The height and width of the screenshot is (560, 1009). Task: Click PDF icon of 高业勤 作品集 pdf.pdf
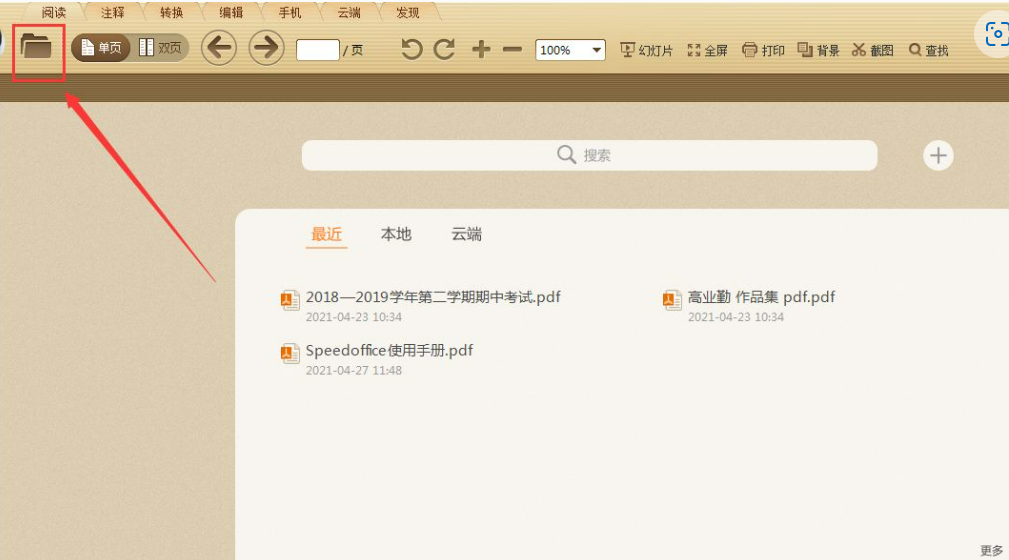coord(672,300)
